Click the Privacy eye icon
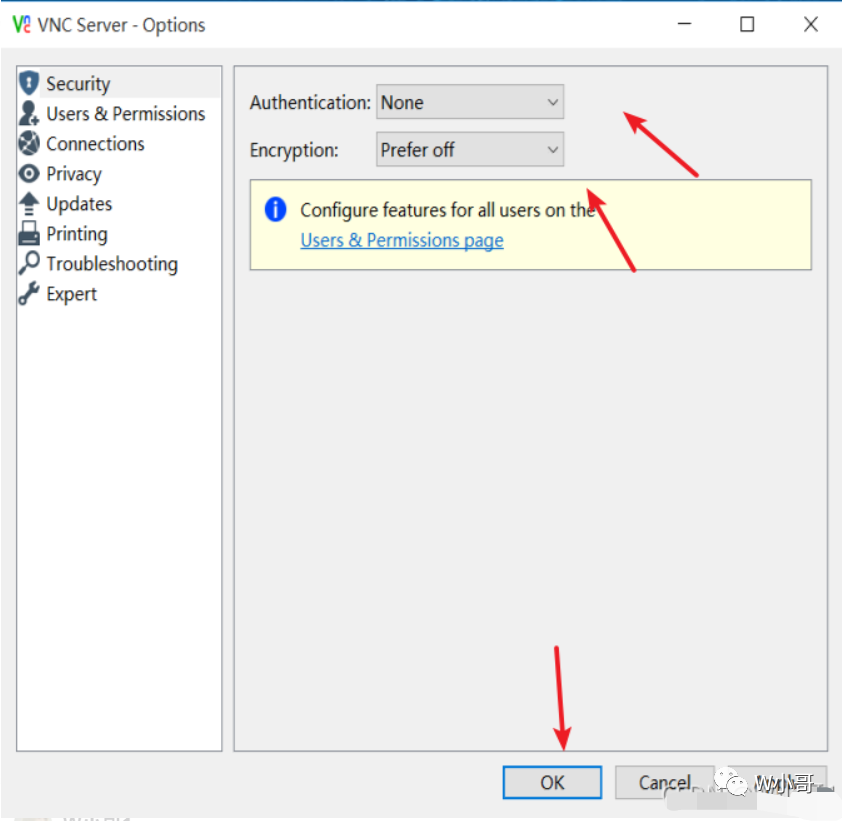The image size is (842, 821). pyautogui.click(x=29, y=173)
